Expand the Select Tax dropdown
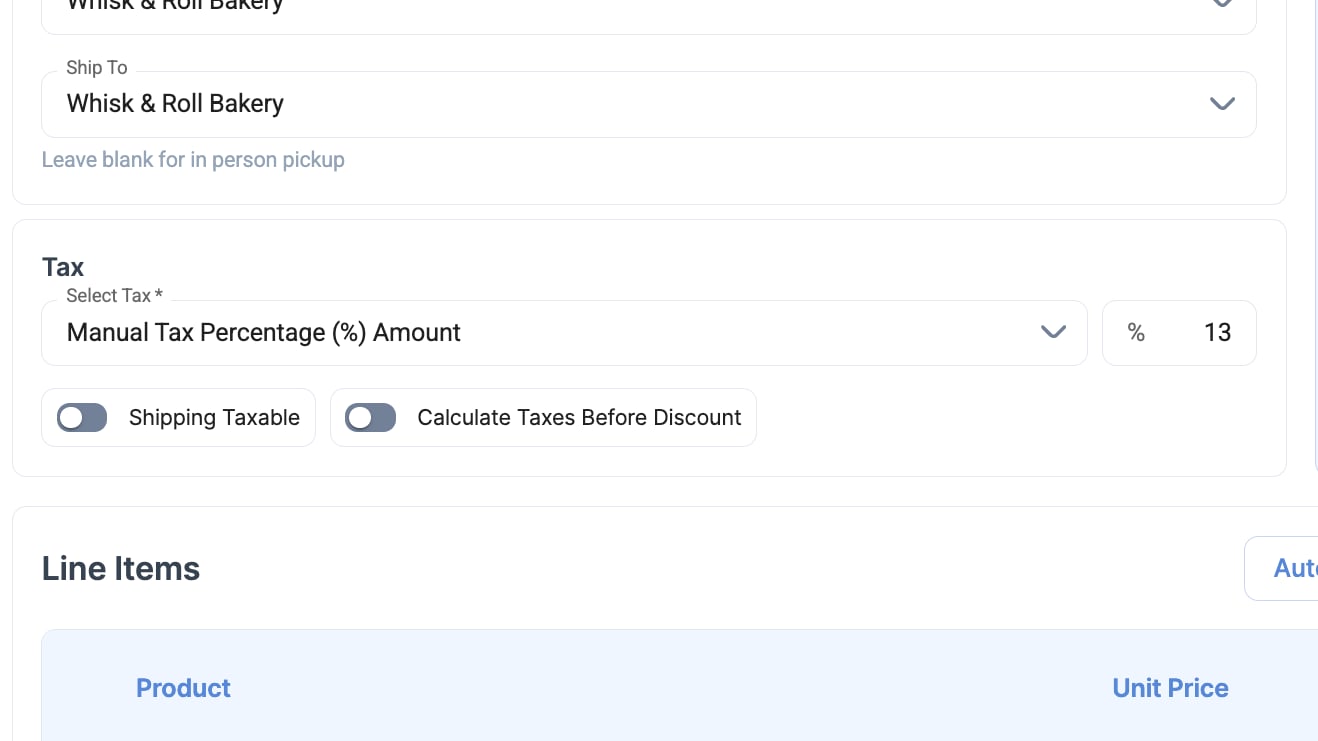The height and width of the screenshot is (741, 1318). click(x=564, y=333)
